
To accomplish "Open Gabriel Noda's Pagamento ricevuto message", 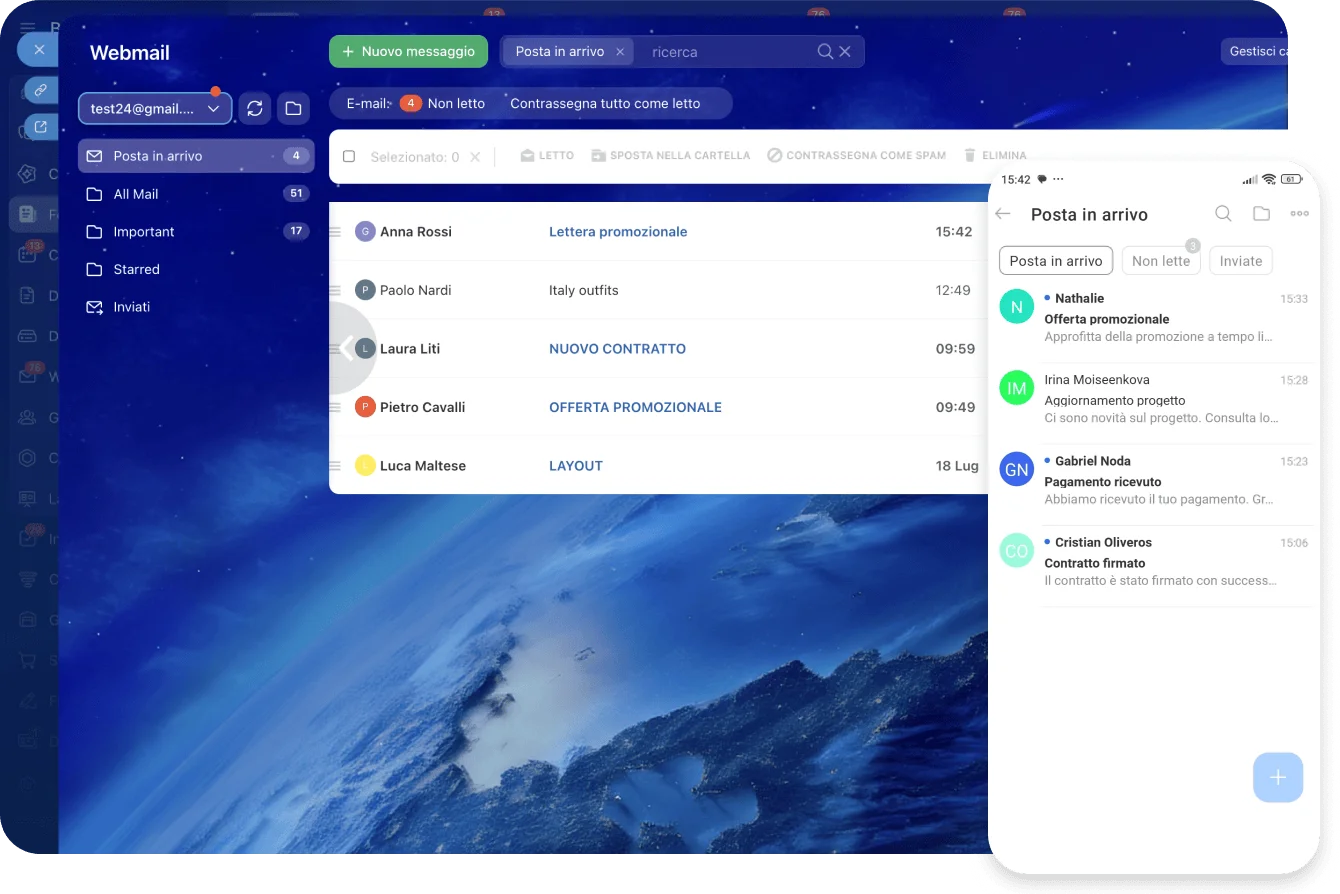I will (x=1155, y=480).
